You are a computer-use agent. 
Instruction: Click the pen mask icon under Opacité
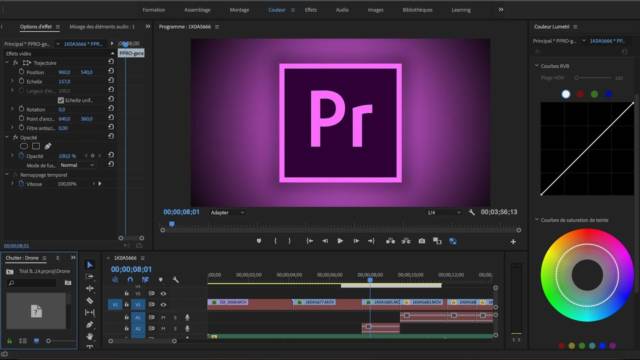tap(48, 146)
